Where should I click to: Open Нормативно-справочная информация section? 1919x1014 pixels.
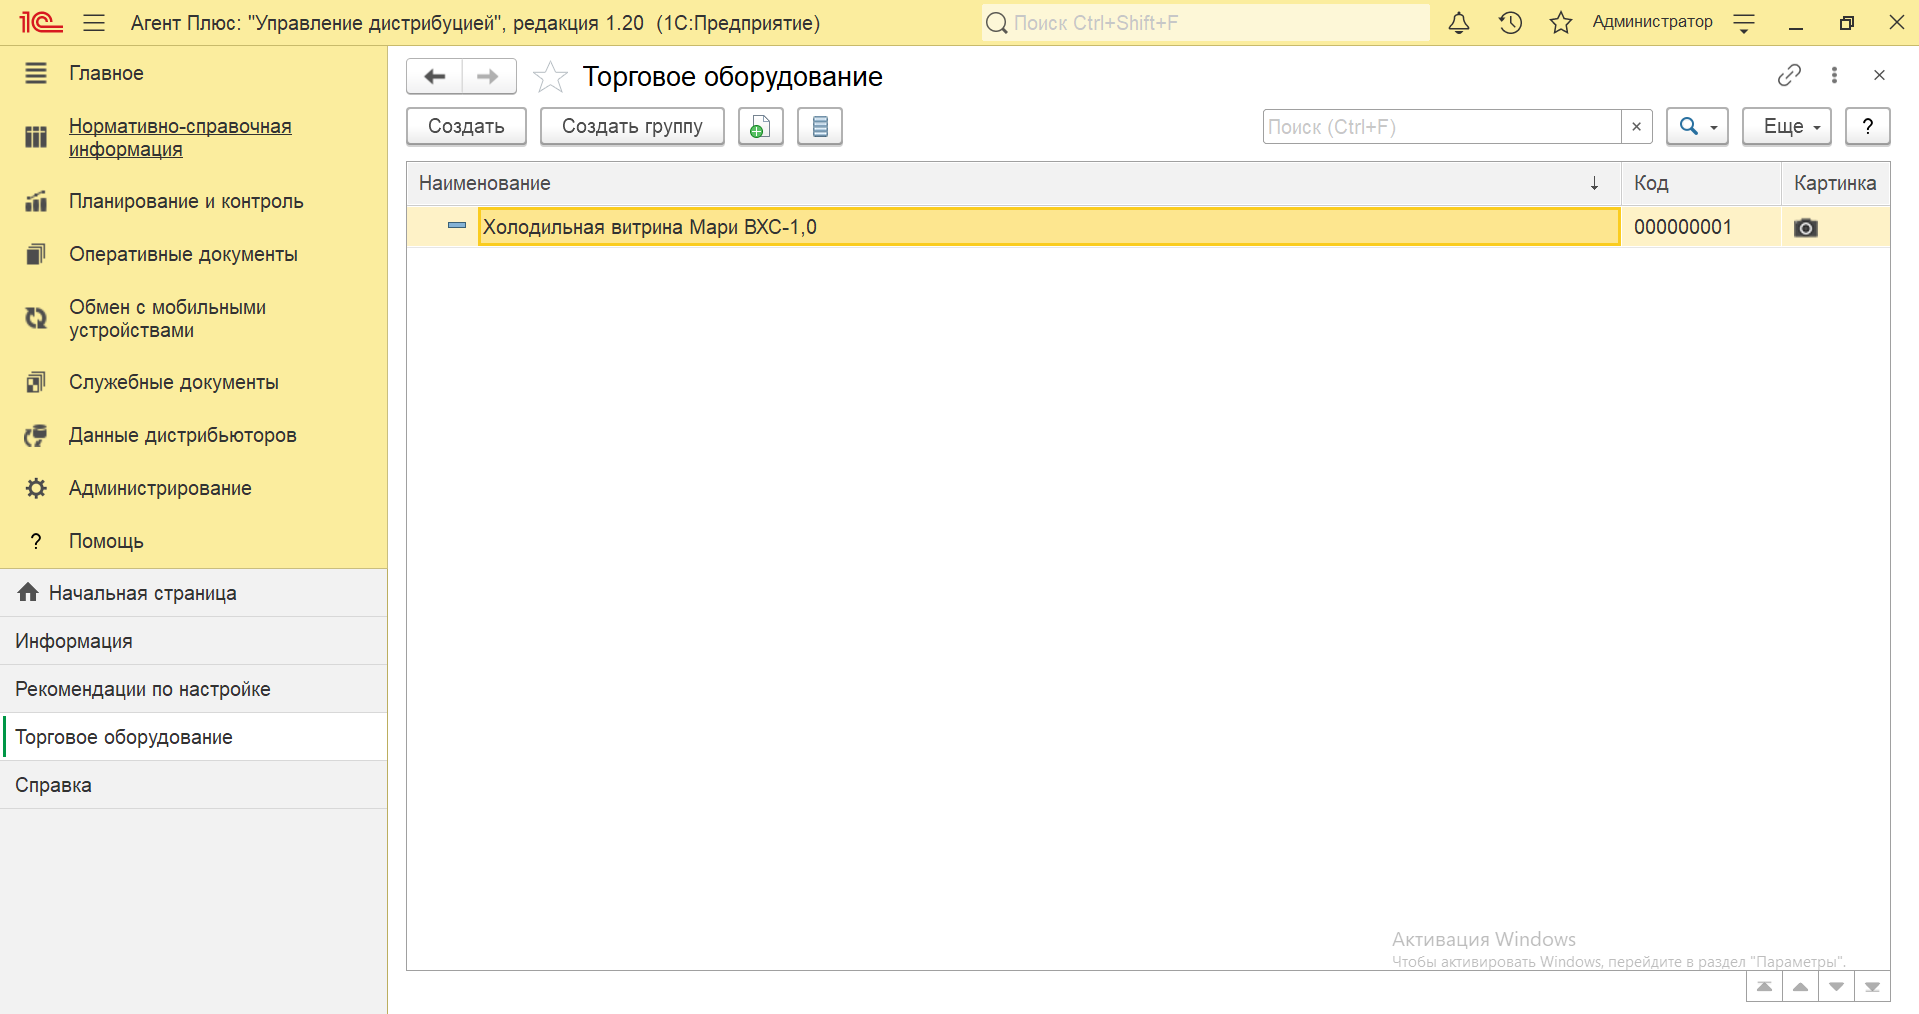click(x=180, y=138)
